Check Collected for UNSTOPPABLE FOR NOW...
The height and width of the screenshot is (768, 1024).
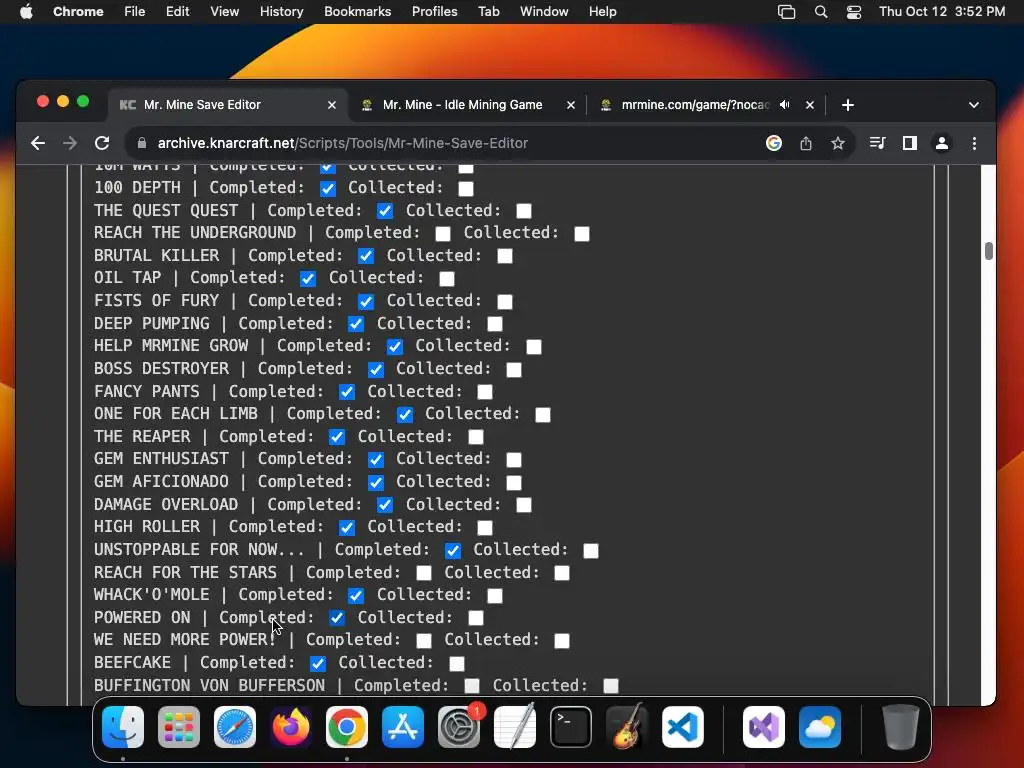click(x=591, y=551)
